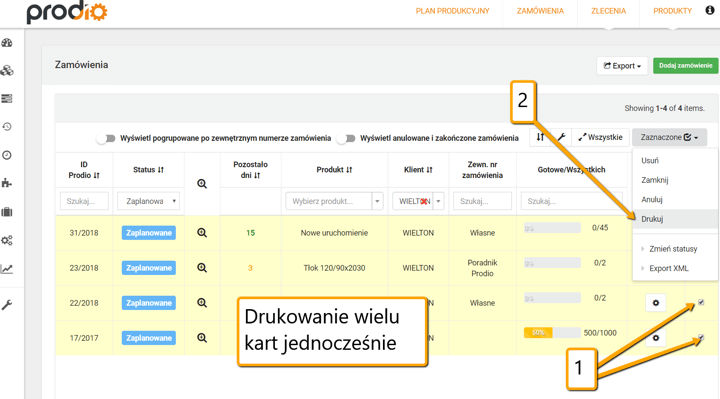This screenshot has width=720, height=399.
Task: Sort by Status column header
Action: click(x=148, y=170)
